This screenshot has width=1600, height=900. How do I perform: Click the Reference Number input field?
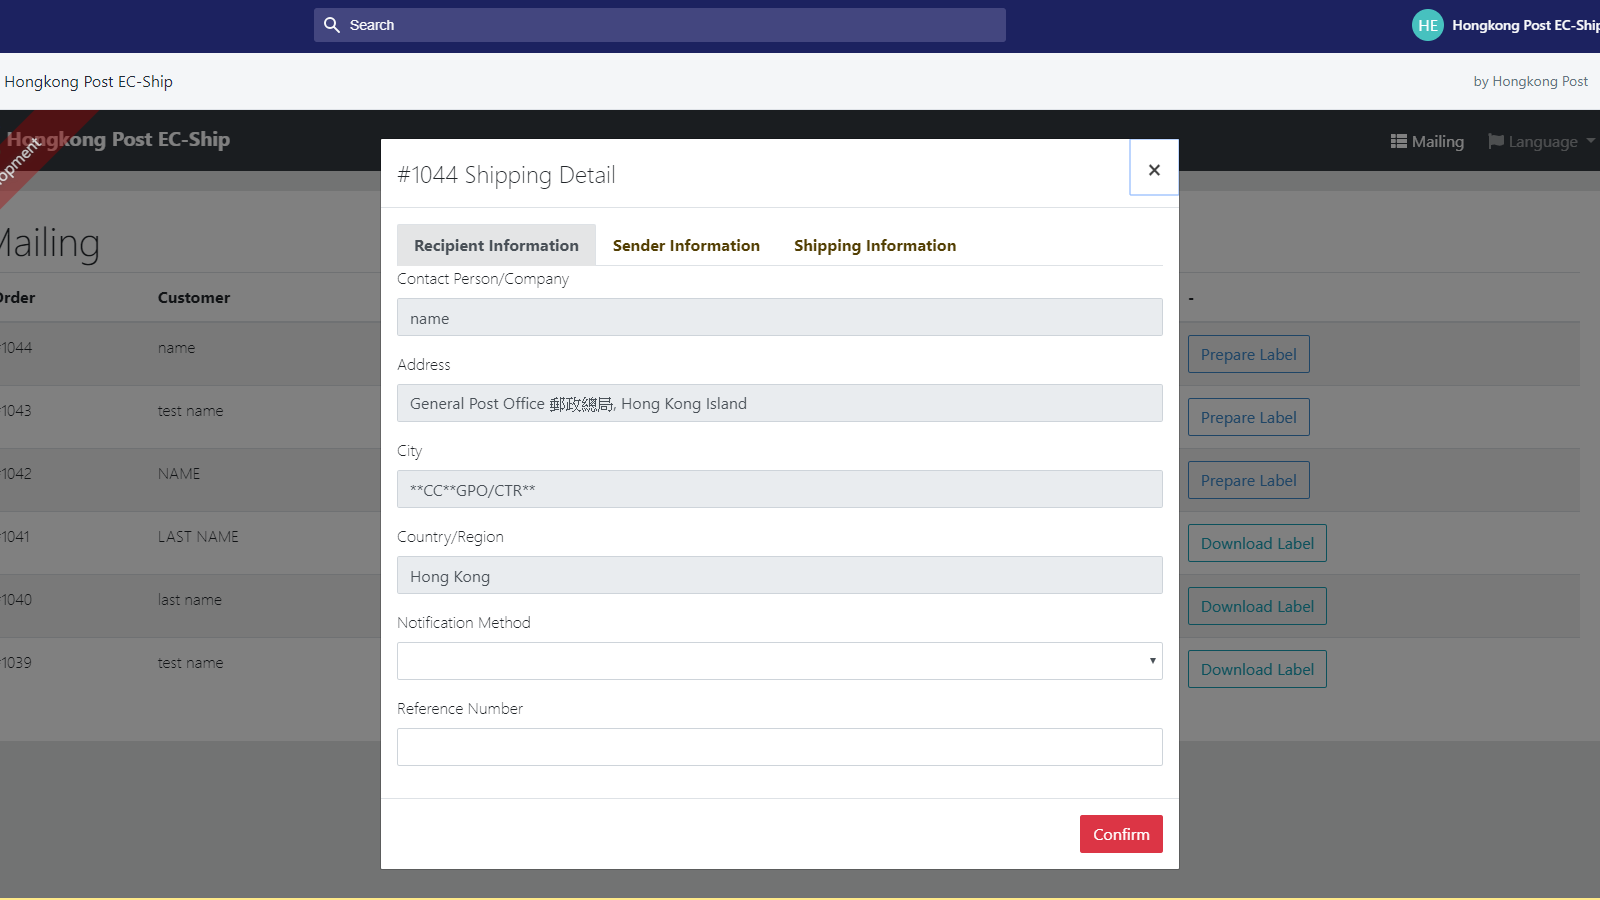[780, 747]
